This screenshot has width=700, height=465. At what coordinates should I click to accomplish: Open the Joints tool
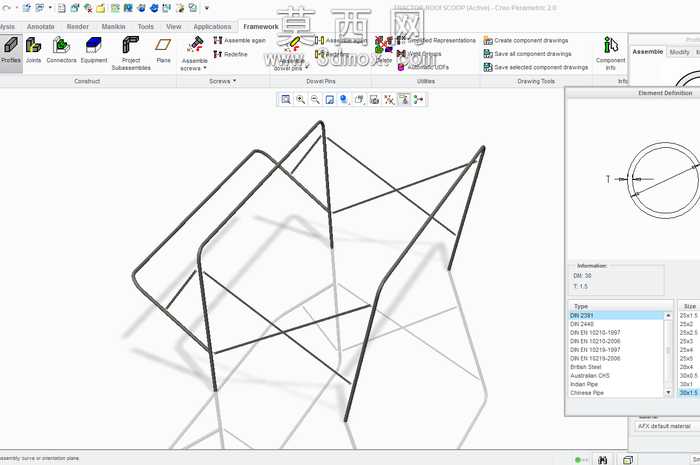pyautogui.click(x=33, y=50)
